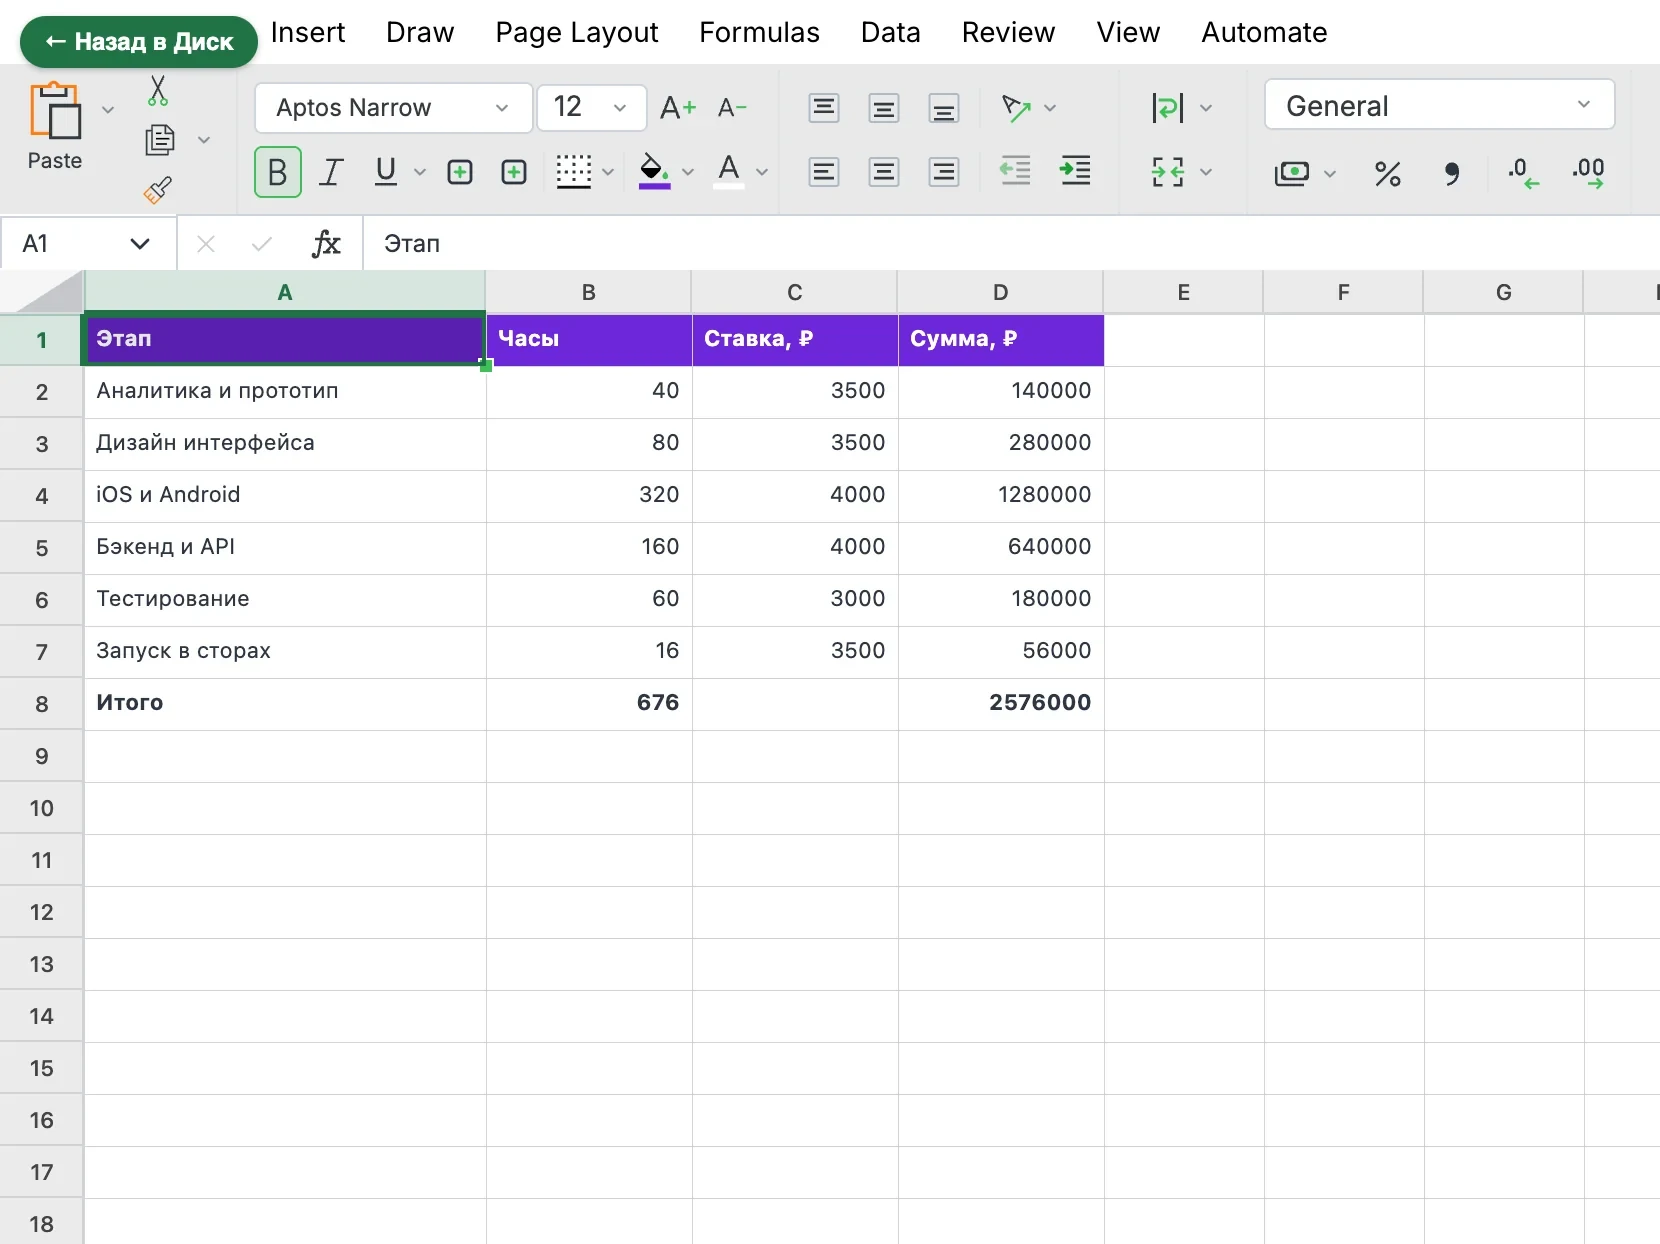Toggle underline formatting
The width and height of the screenshot is (1660, 1244).
(x=385, y=172)
